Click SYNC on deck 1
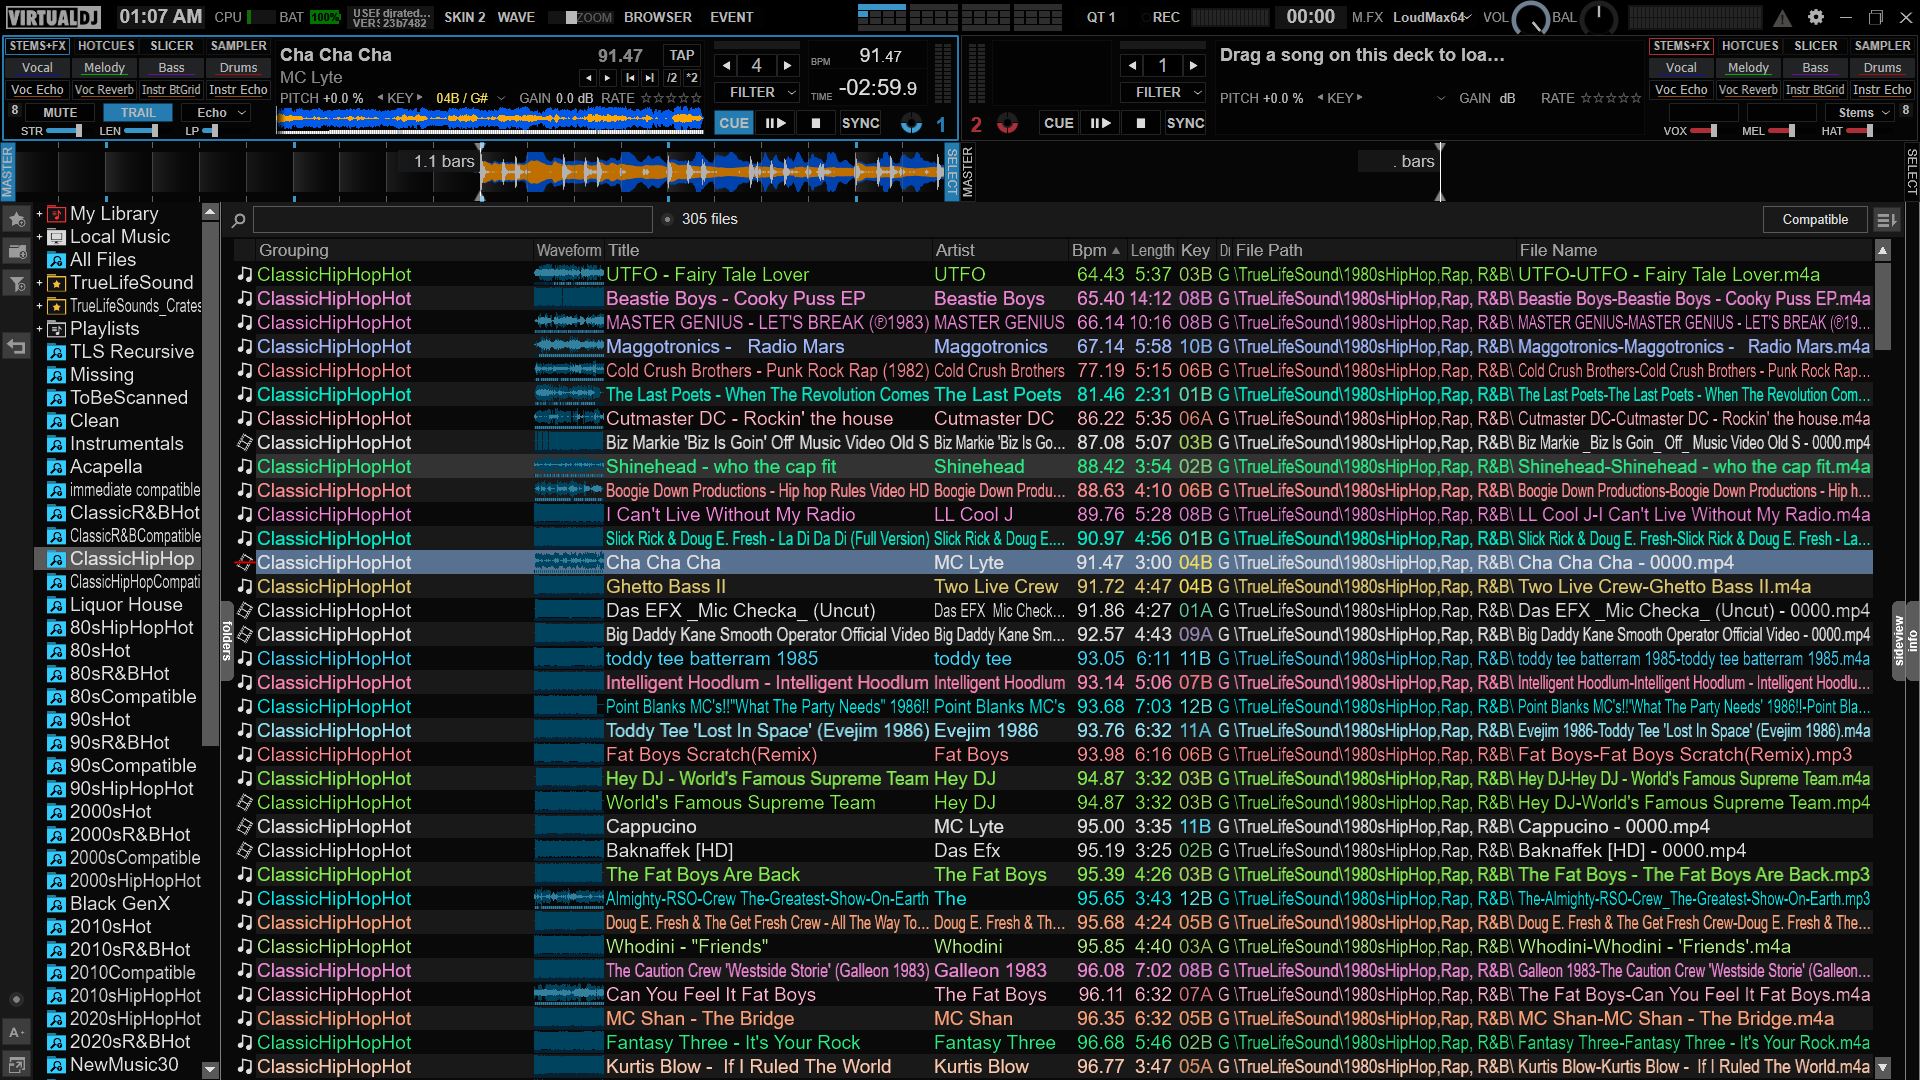The image size is (1920, 1080). [860, 123]
